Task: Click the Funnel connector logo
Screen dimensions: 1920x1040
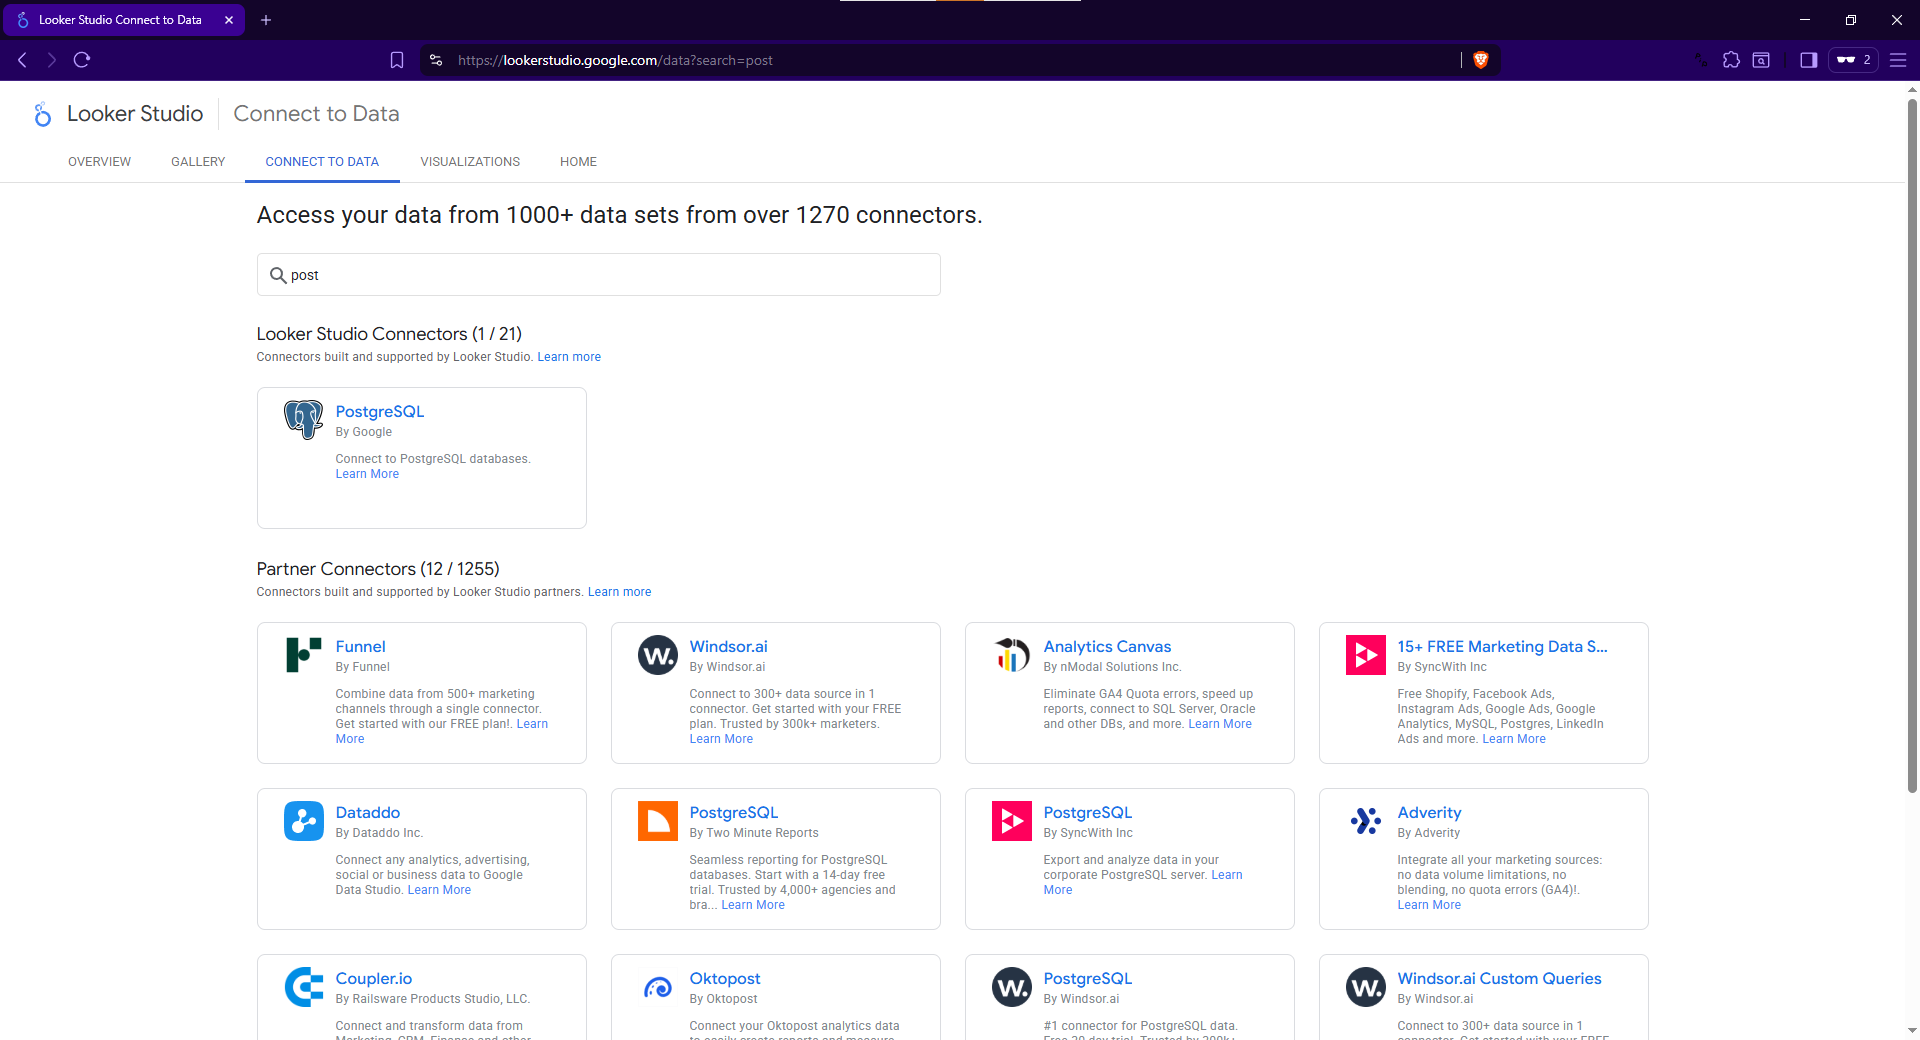Action: [x=303, y=655]
